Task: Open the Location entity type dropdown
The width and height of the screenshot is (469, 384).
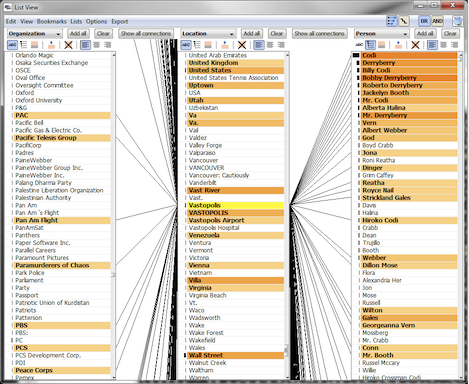Action: point(208,34)
